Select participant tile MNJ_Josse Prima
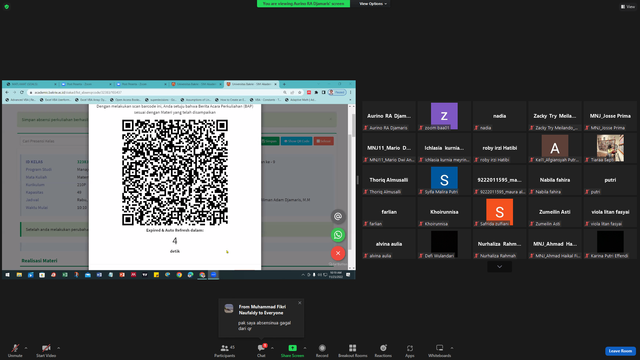 pos(610,116)
